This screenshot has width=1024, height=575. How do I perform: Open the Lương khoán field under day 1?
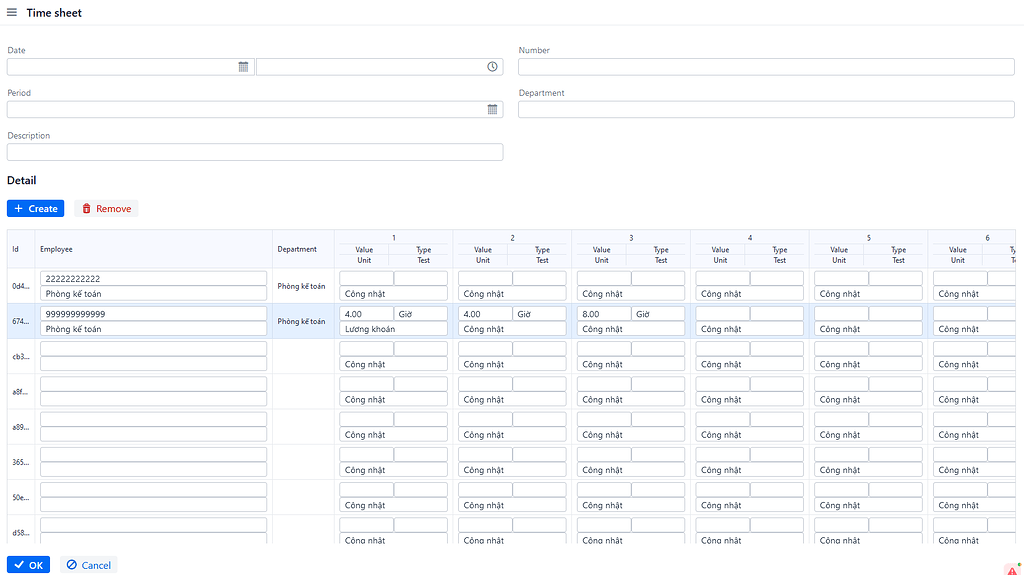[393, 329]
